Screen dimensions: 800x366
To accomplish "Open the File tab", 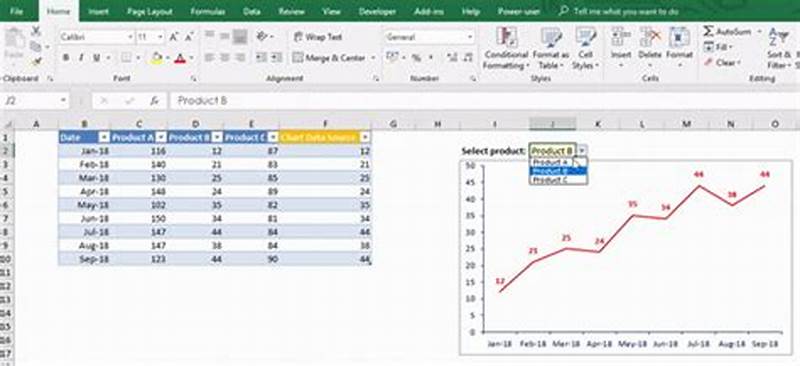I will [x=16, y=11].
